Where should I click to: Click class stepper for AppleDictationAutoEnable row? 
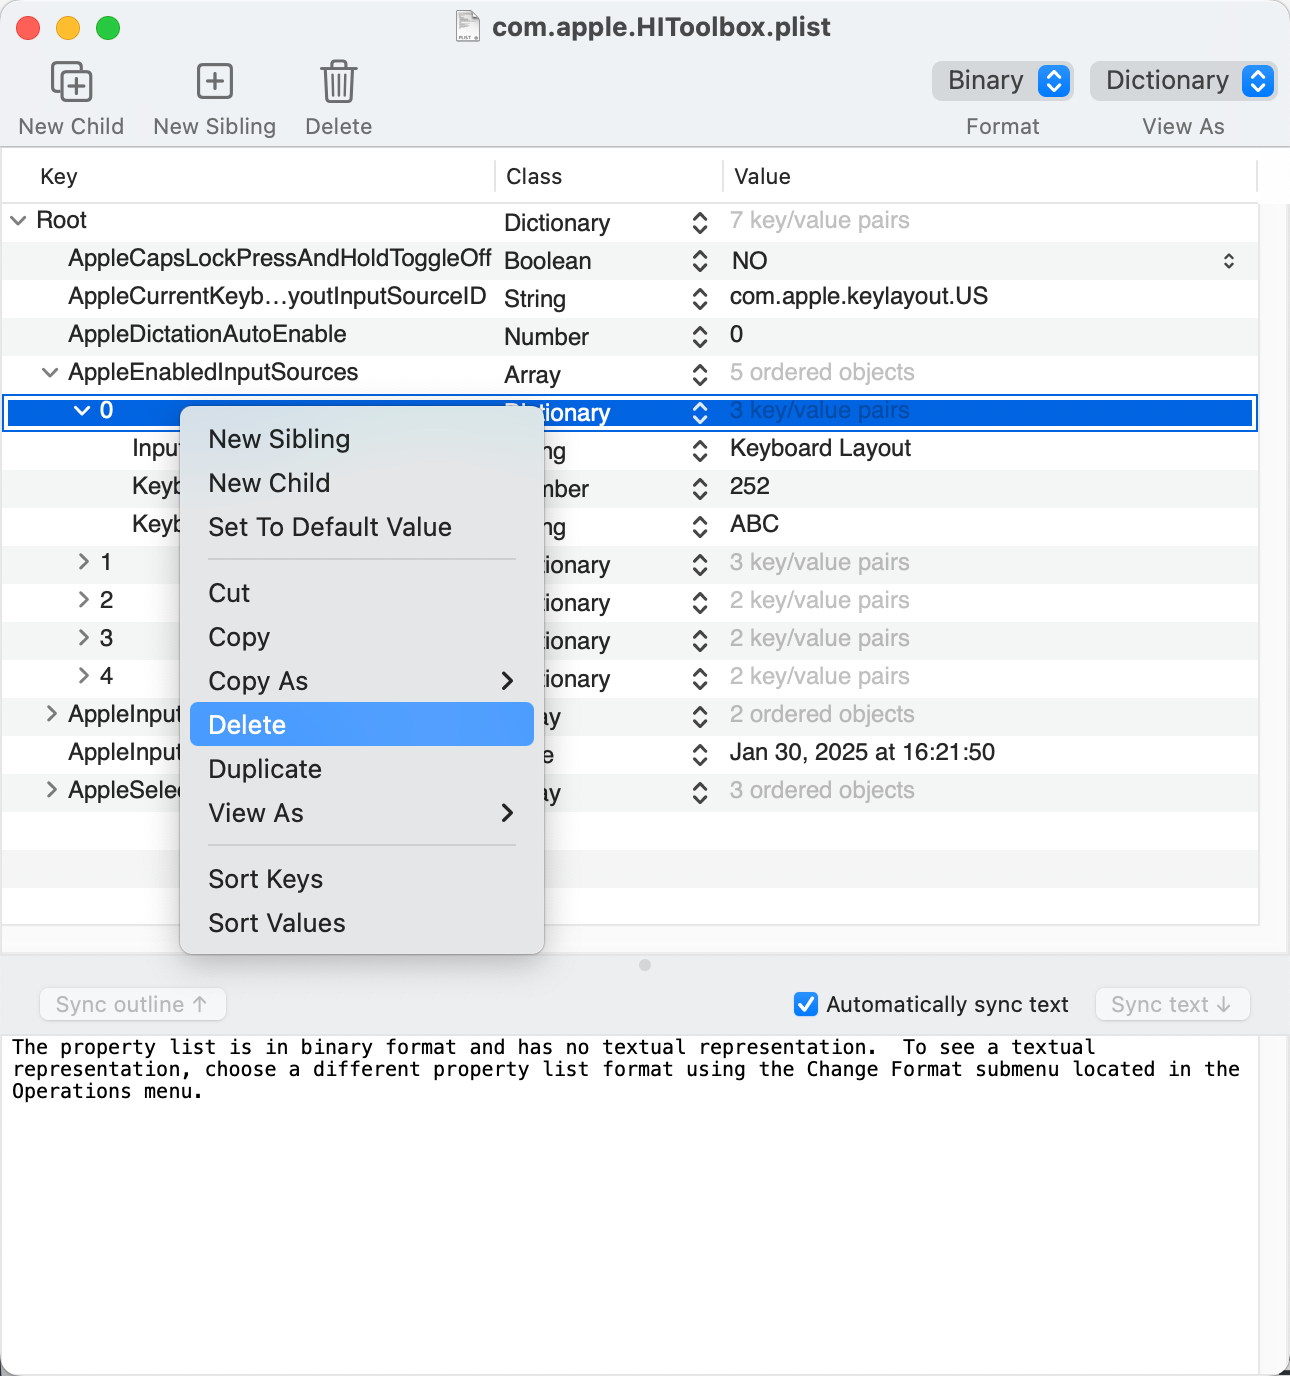coord(700,337)
